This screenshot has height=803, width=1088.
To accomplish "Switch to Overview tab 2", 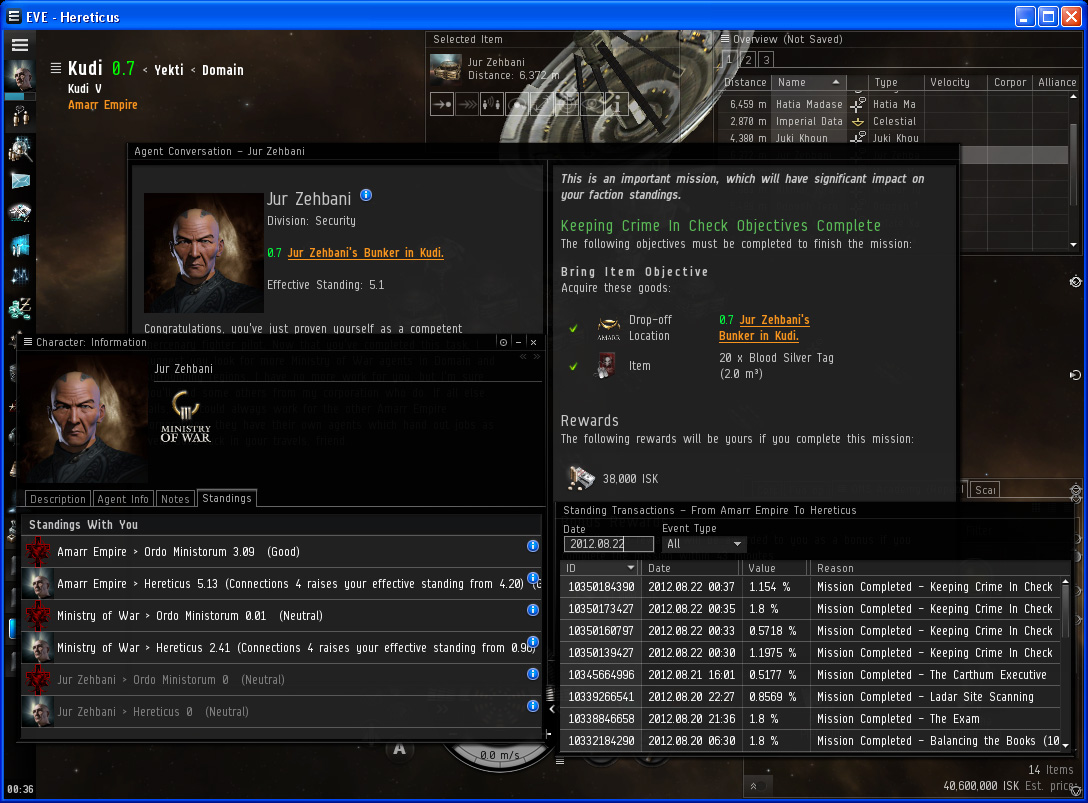I will [748, 60].
